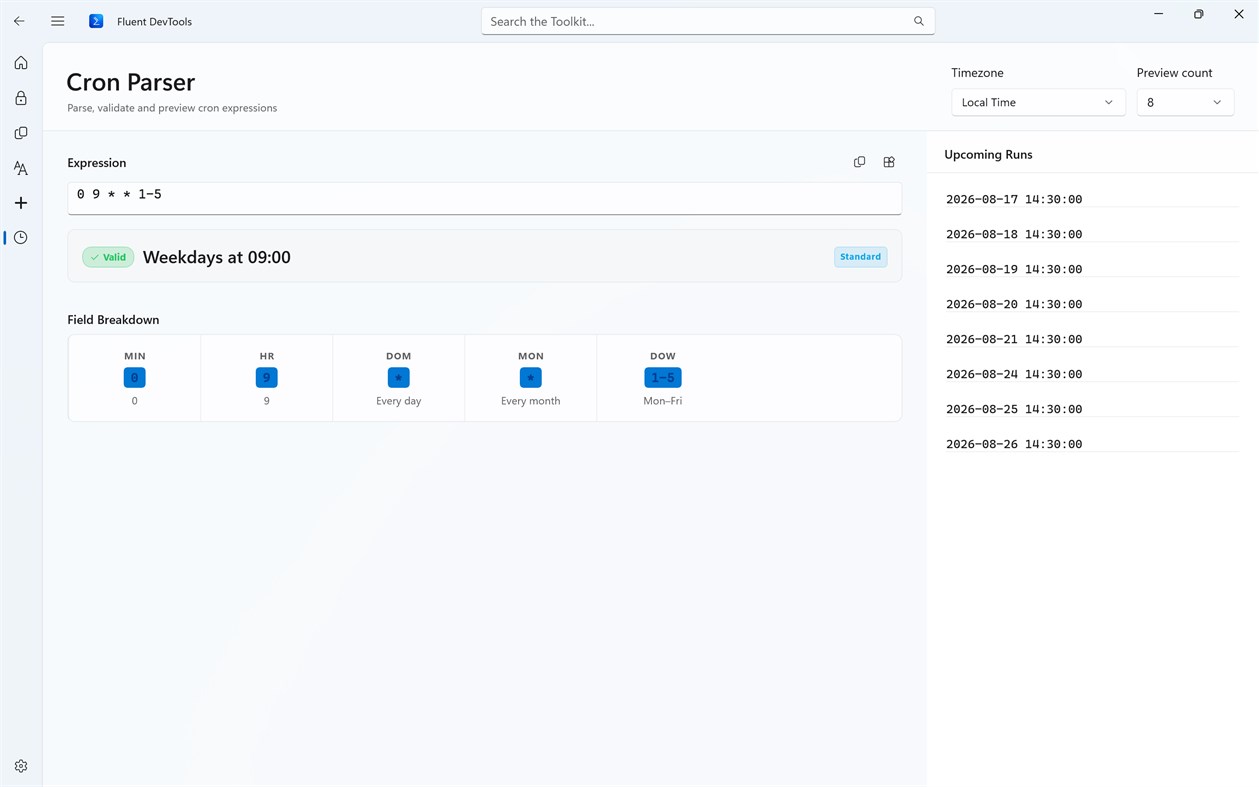Image resolution: width=1259 pixels, height=787 pixels.
Task: Click the Fluent DevTools app logo
Action: click(96, 21)
